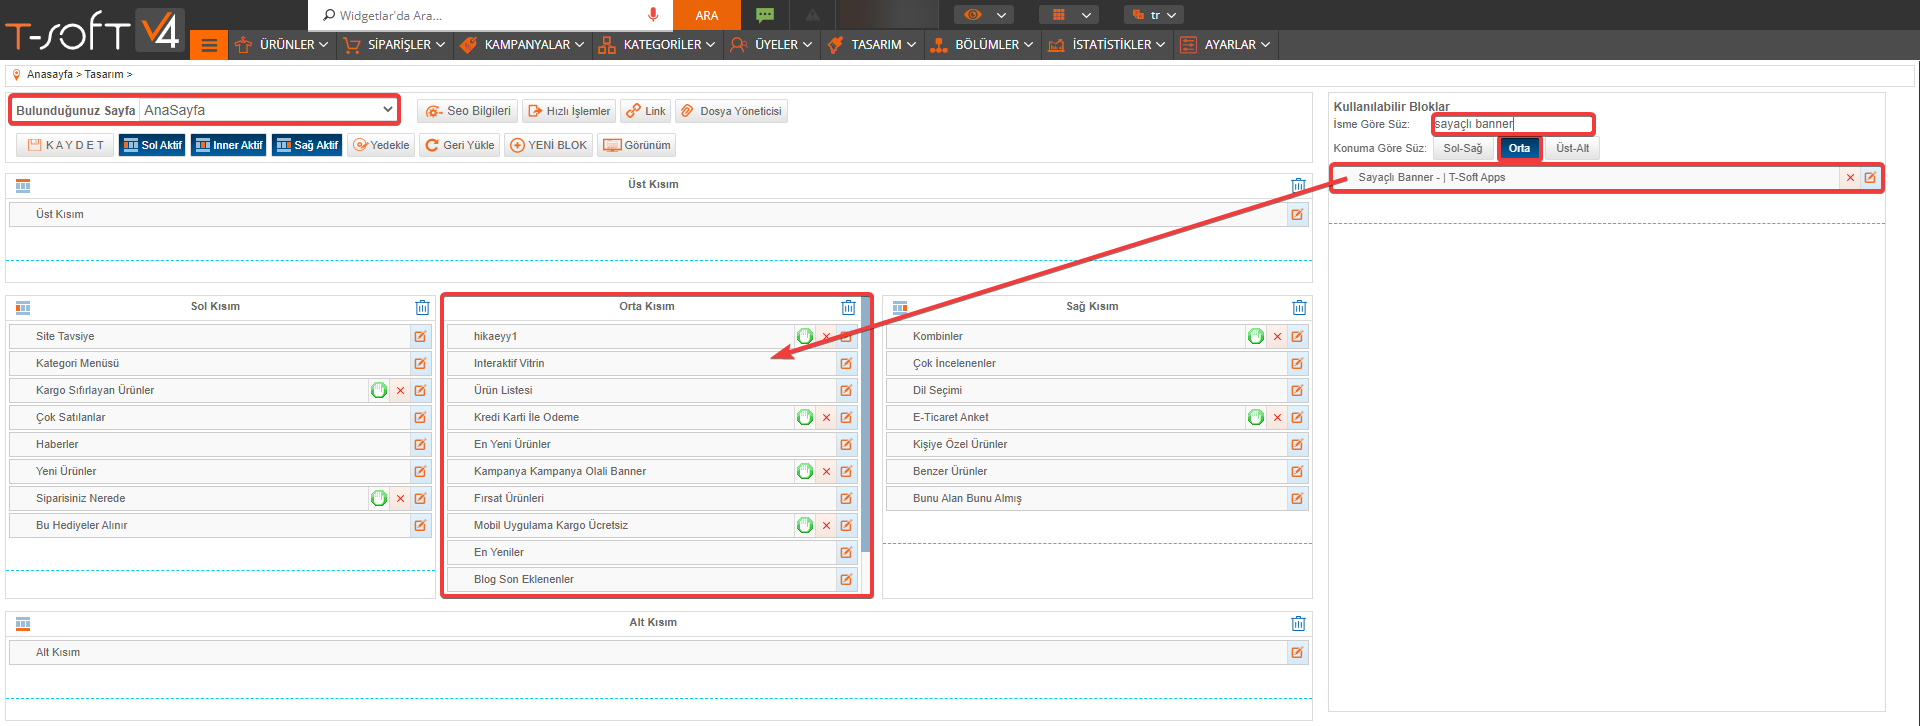Click the KAYDET save button
The image size is (1920, 726).
65,145
